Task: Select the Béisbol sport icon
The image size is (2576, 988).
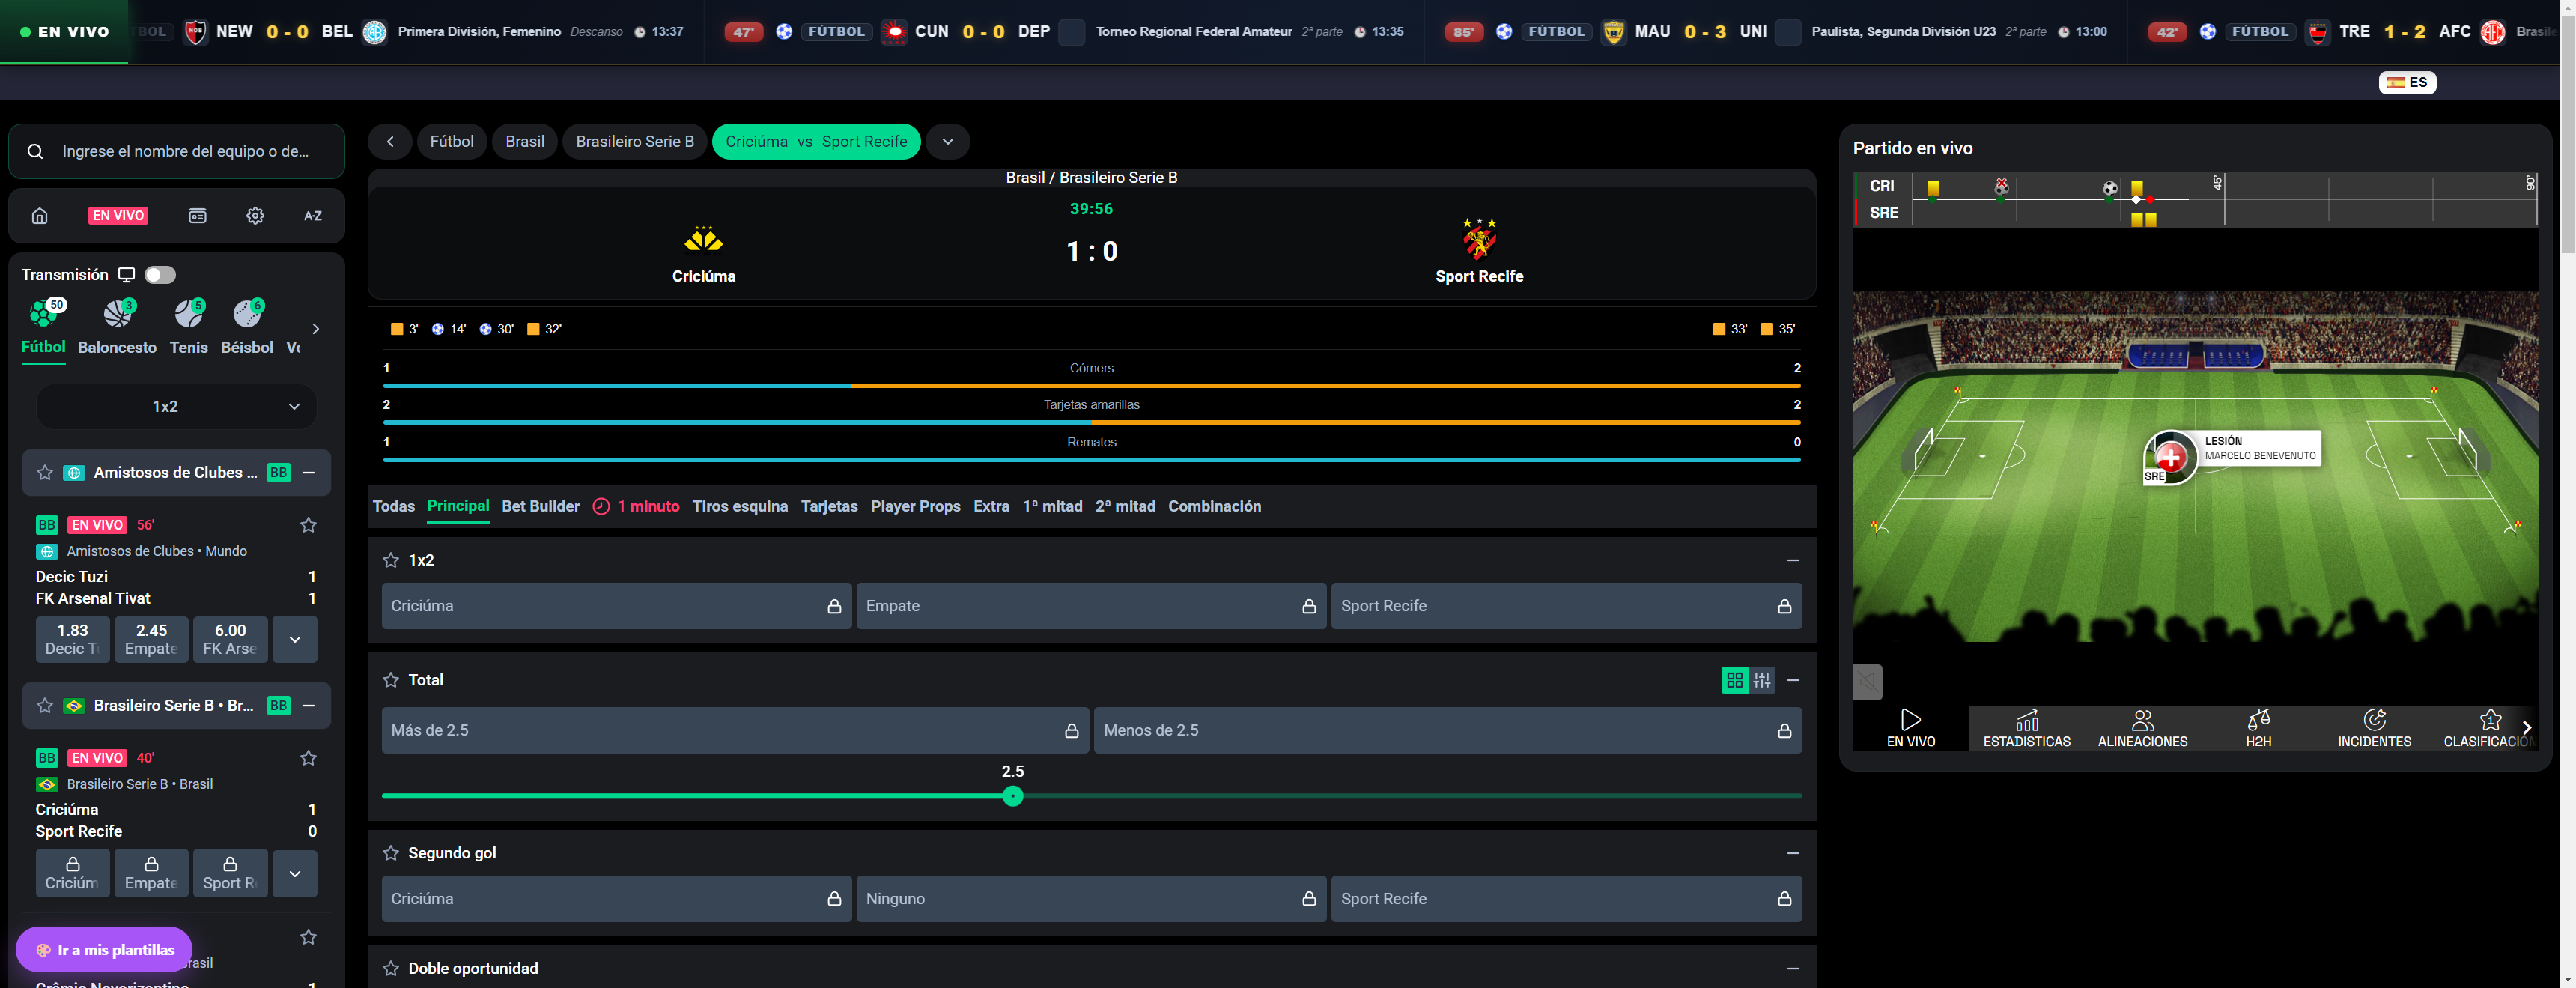Action: 246,327
